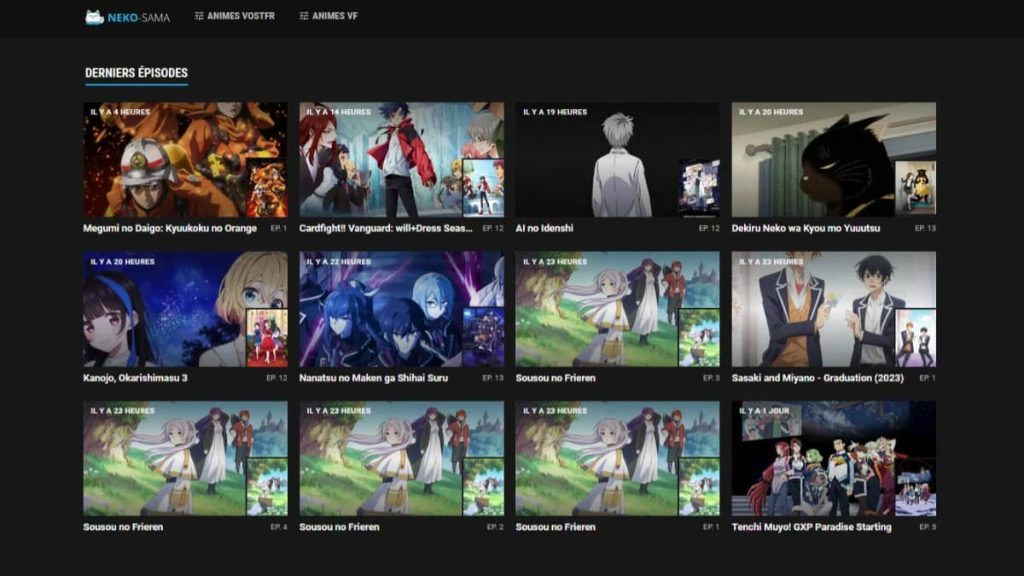Click the AI no Idenshi title
The image size is (1024, 576).
[544, 228]
